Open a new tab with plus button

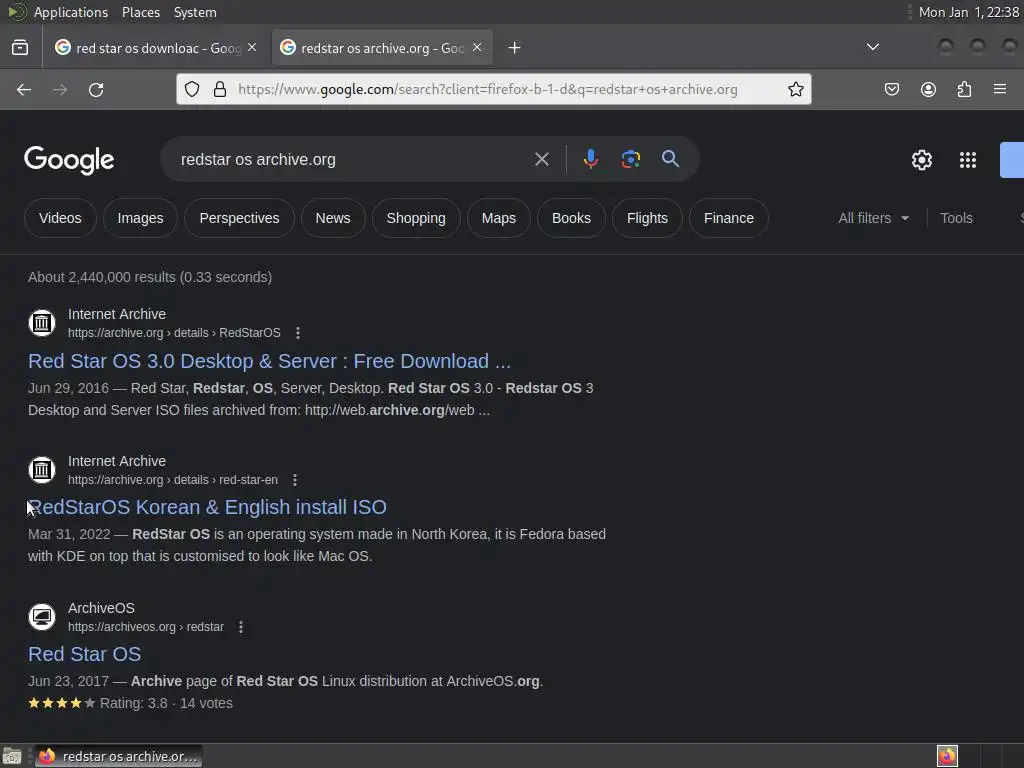(515, 48)
